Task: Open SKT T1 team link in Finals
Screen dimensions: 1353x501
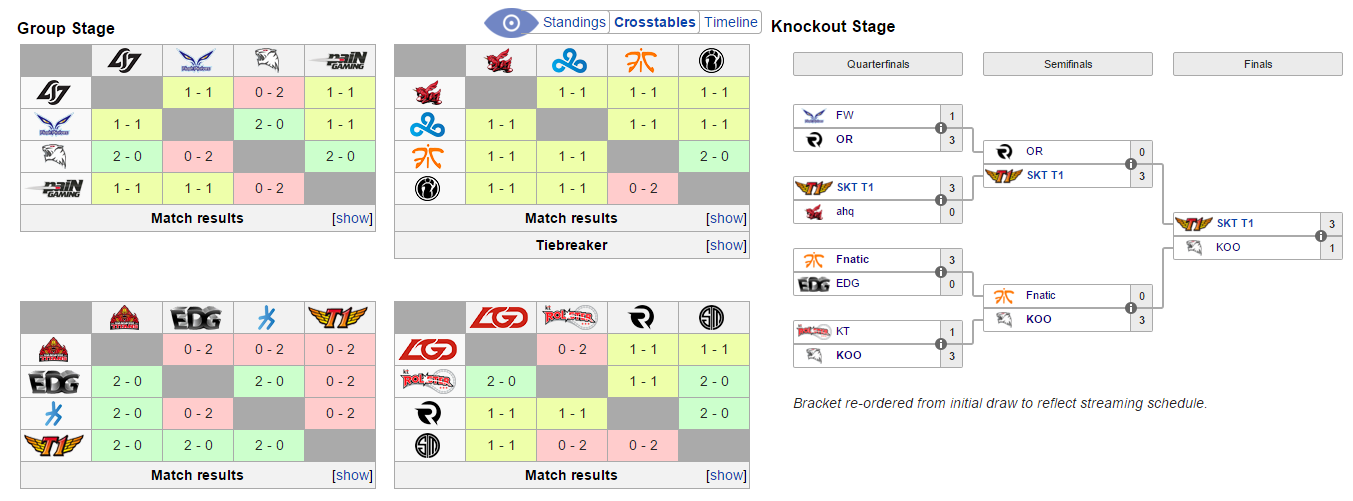Action: [1235, 223]
